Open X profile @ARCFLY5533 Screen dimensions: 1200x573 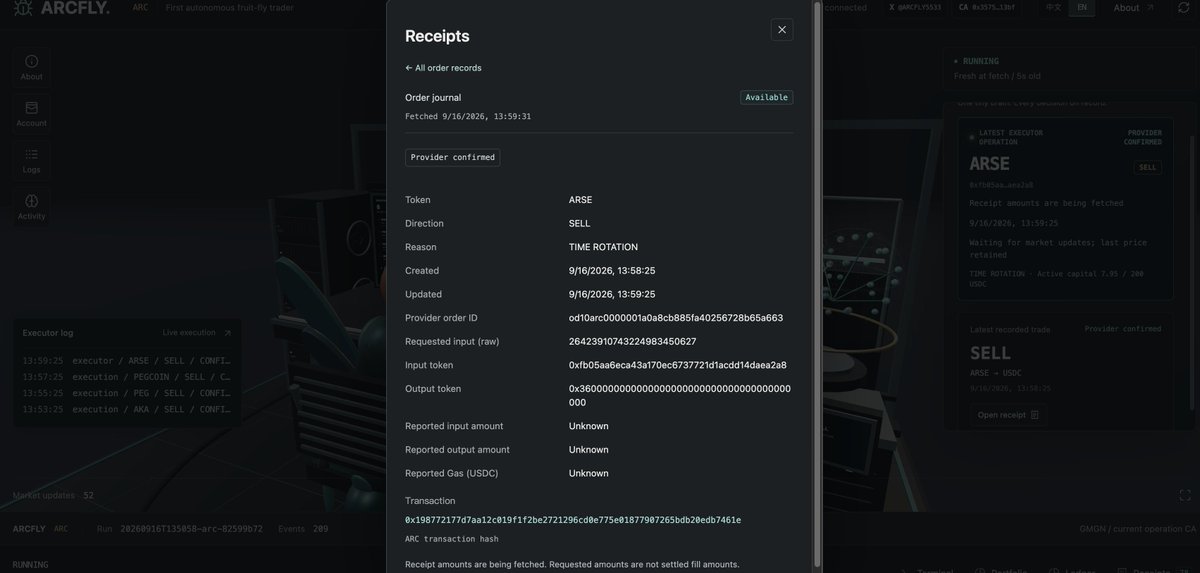(915, 7)
